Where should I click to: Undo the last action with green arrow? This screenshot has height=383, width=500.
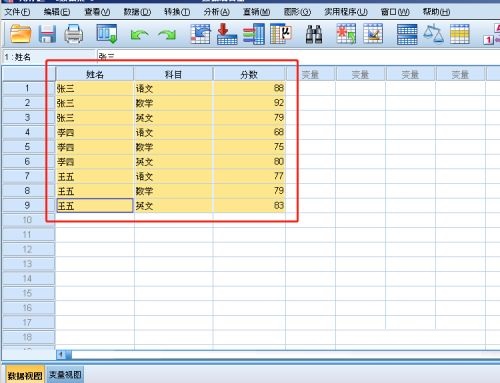coord(140,35)
